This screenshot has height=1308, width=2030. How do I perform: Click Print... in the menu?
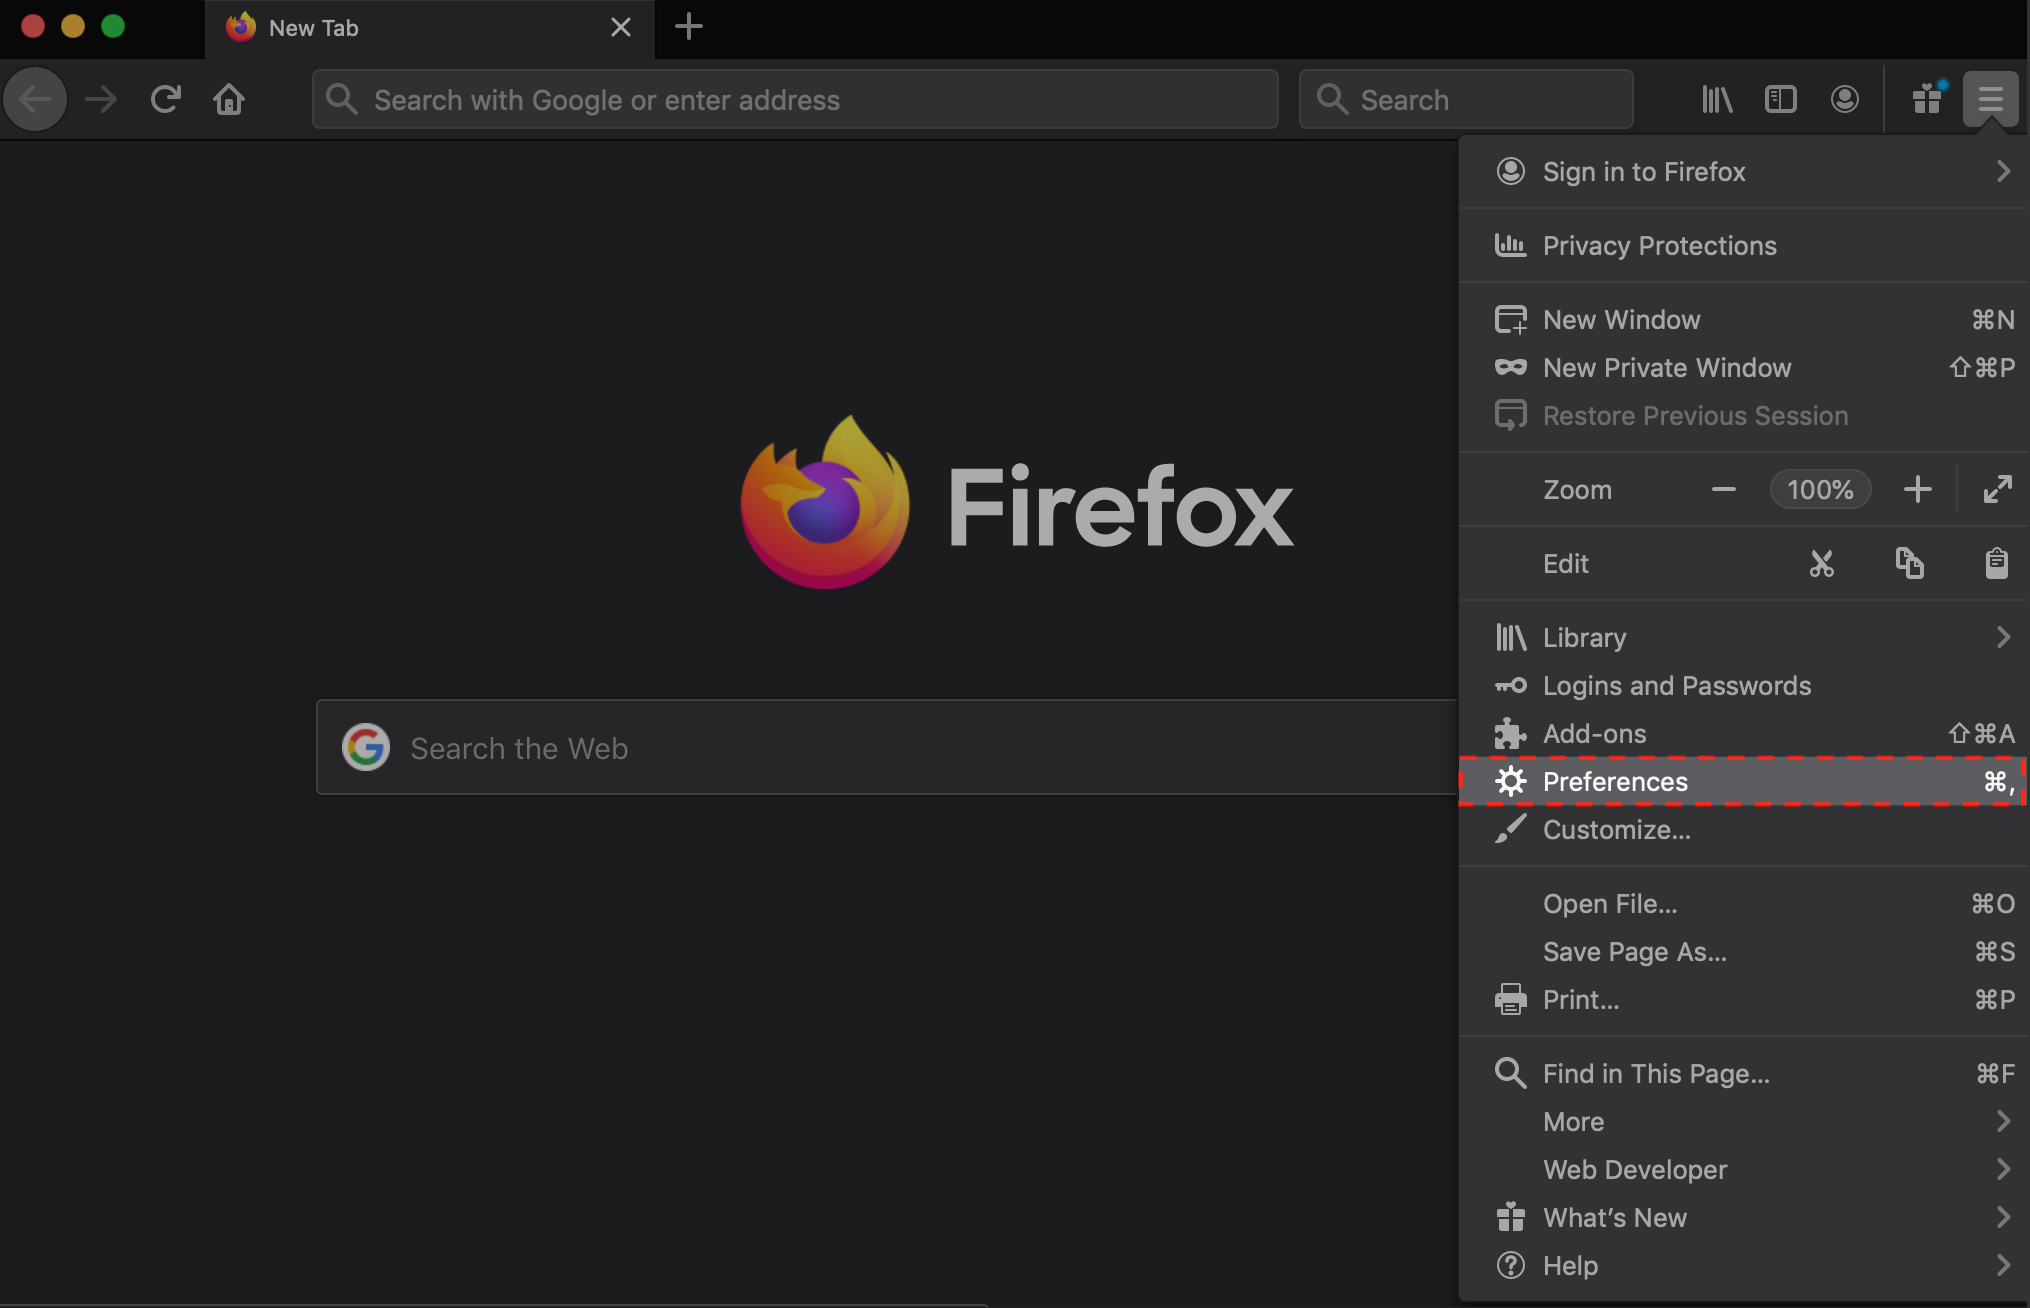[x=1744, y=1000]
